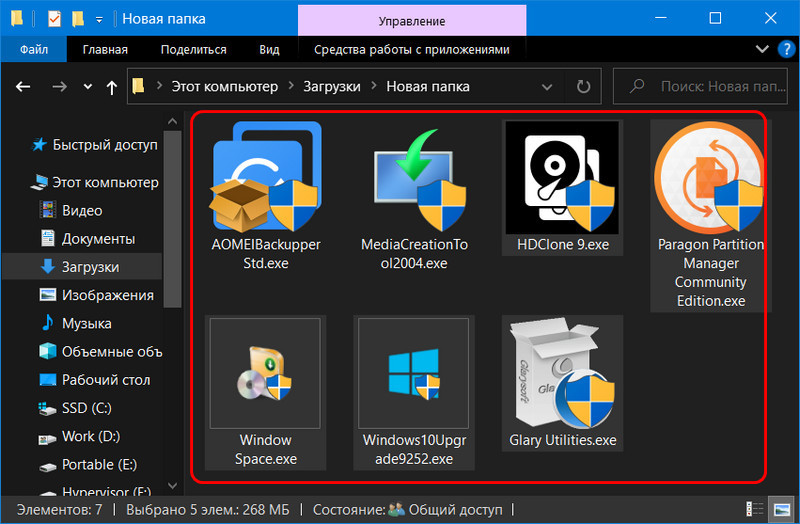Click the Документы page icon in sidebar
800x524 pixels.
click(47, 238)
